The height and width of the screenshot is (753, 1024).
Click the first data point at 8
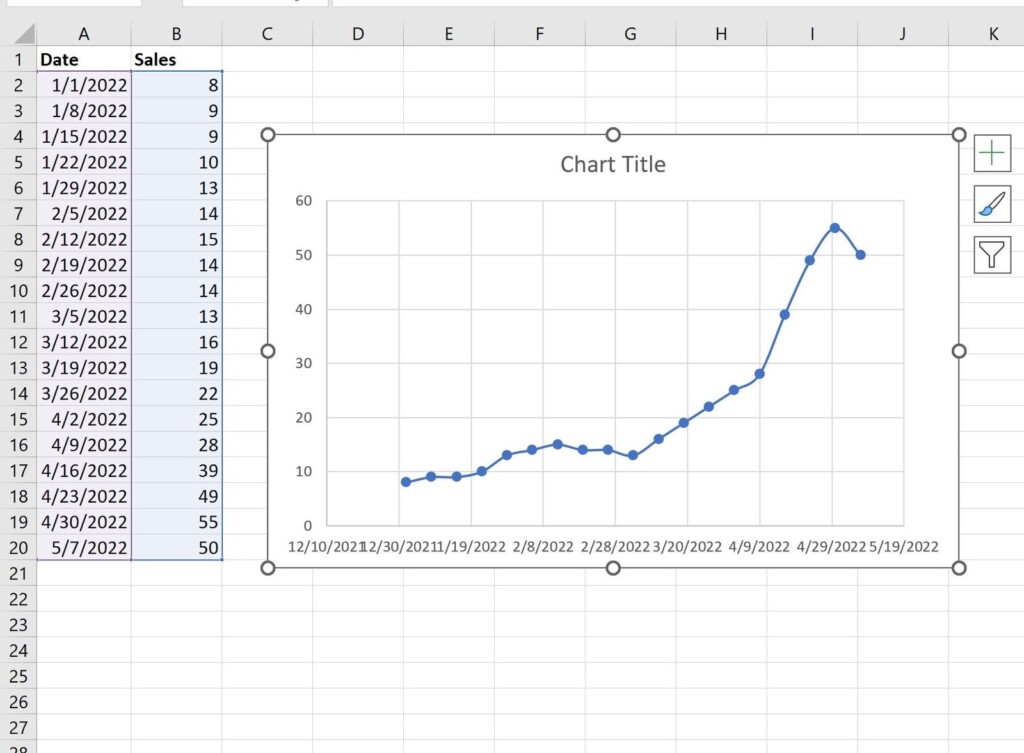point(406,482)
